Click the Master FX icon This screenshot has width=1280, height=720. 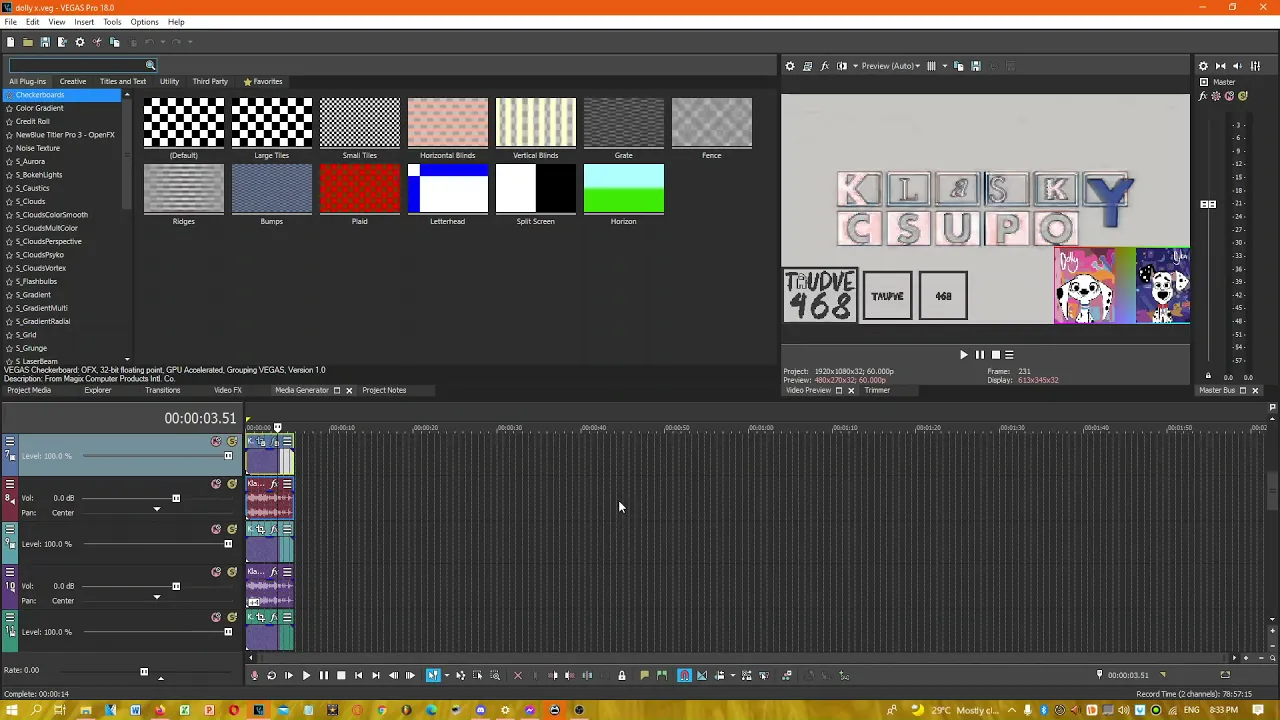(x=1204, y=96)
